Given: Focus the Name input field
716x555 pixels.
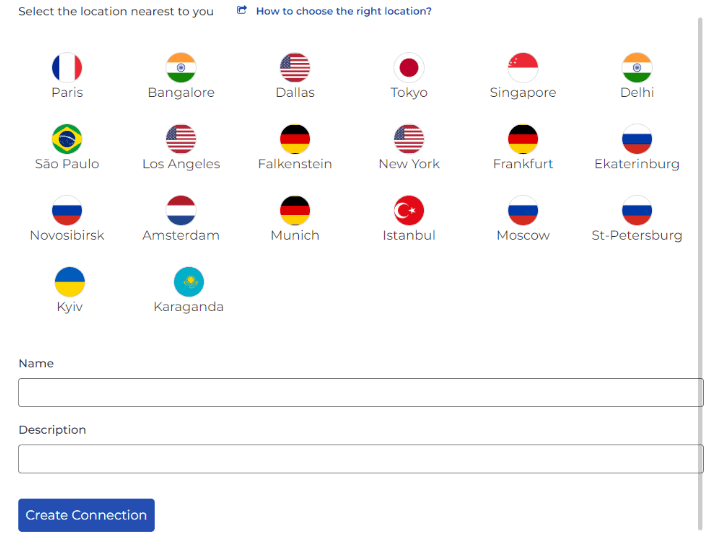Looking at the screenshot, I should click(x=360, y=392).
